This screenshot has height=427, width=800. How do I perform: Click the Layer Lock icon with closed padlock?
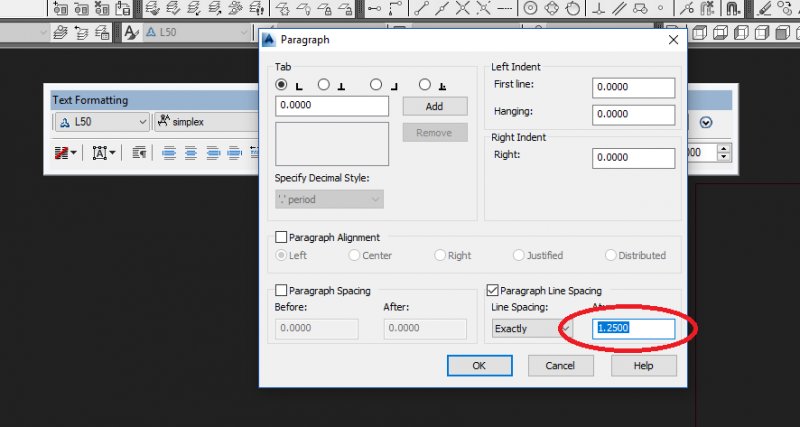click(x=325, y=8)
